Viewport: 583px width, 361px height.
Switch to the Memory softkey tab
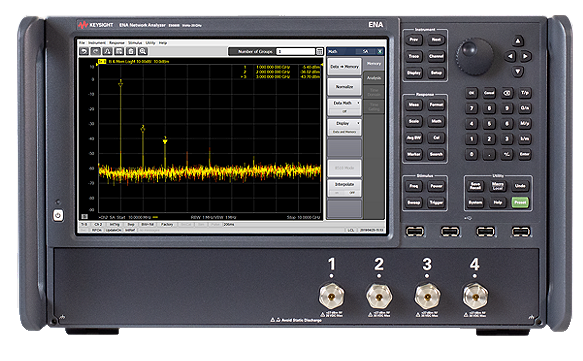pos(374,64)
